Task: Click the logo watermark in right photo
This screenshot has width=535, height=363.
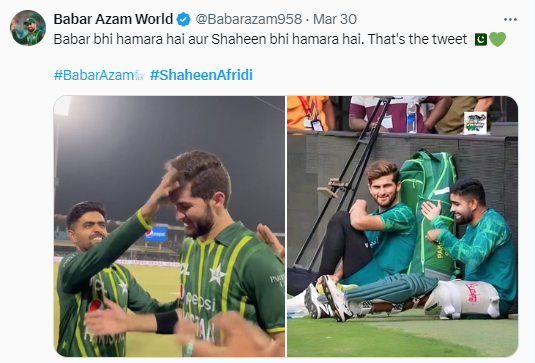Action: [475, 122]
